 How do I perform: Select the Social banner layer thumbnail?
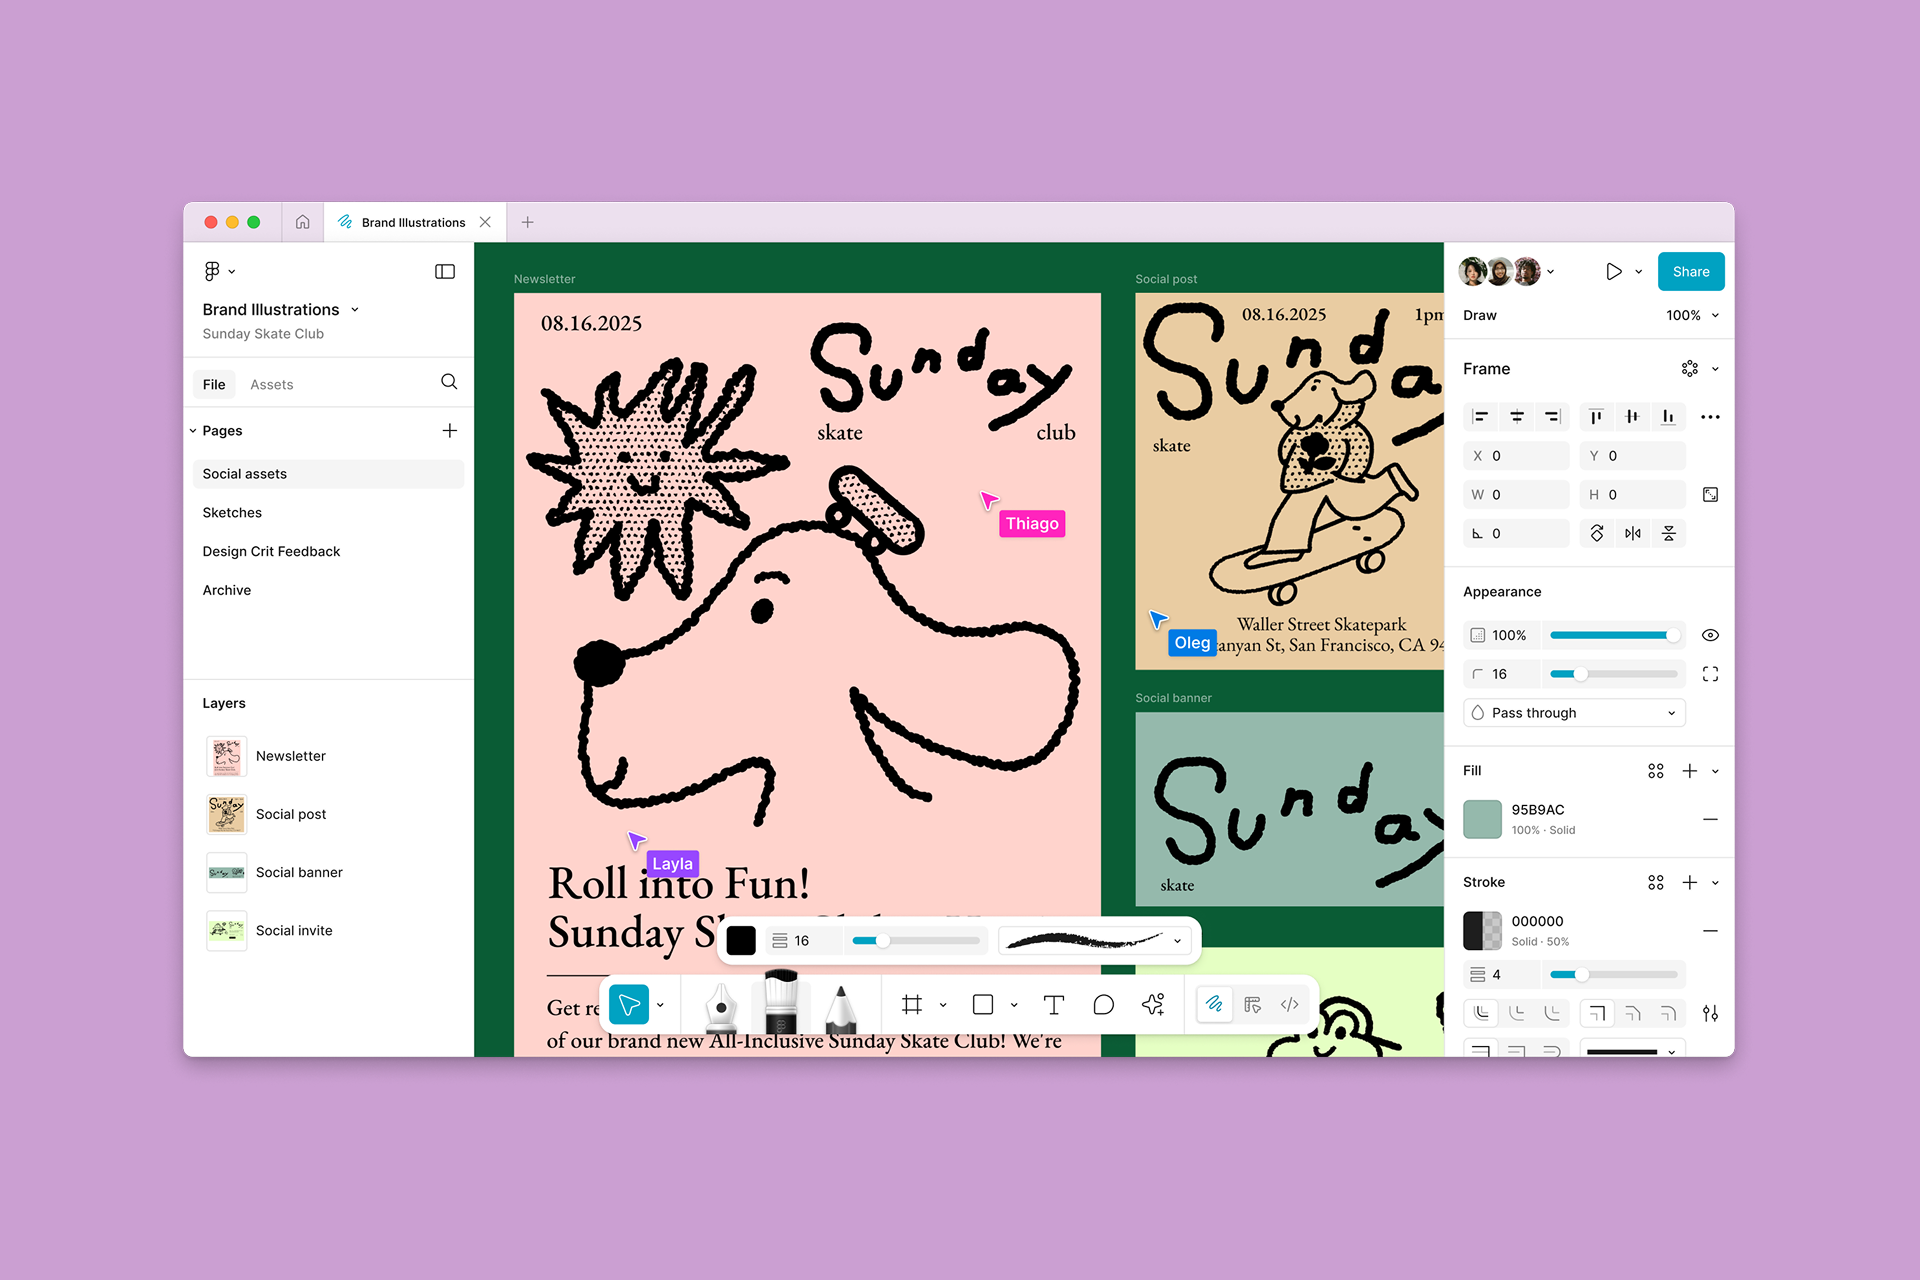tap(227, 873)
